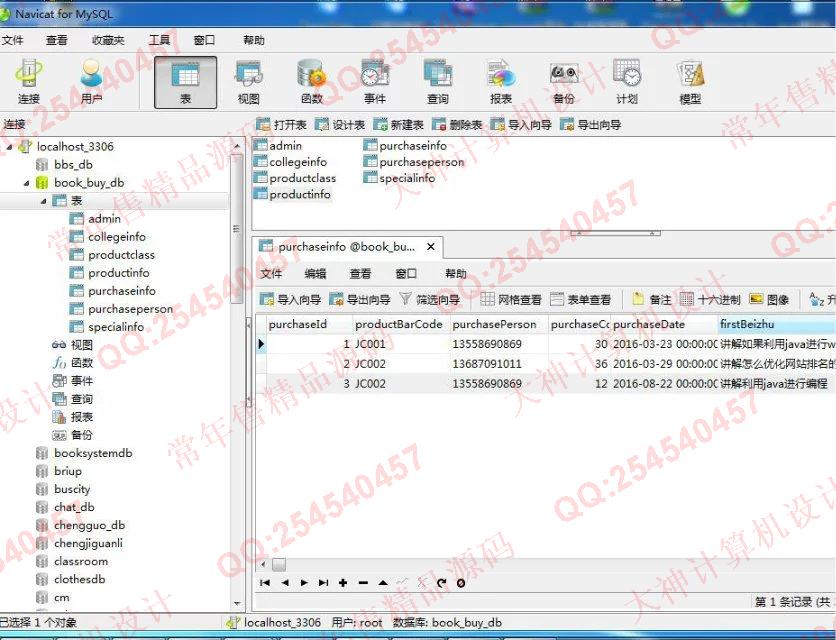Viewport: 836px width, 640px height.
Task: Click the 用户 (User) toolbar icon
Action: pyautogui.click(x=91, y=82)
